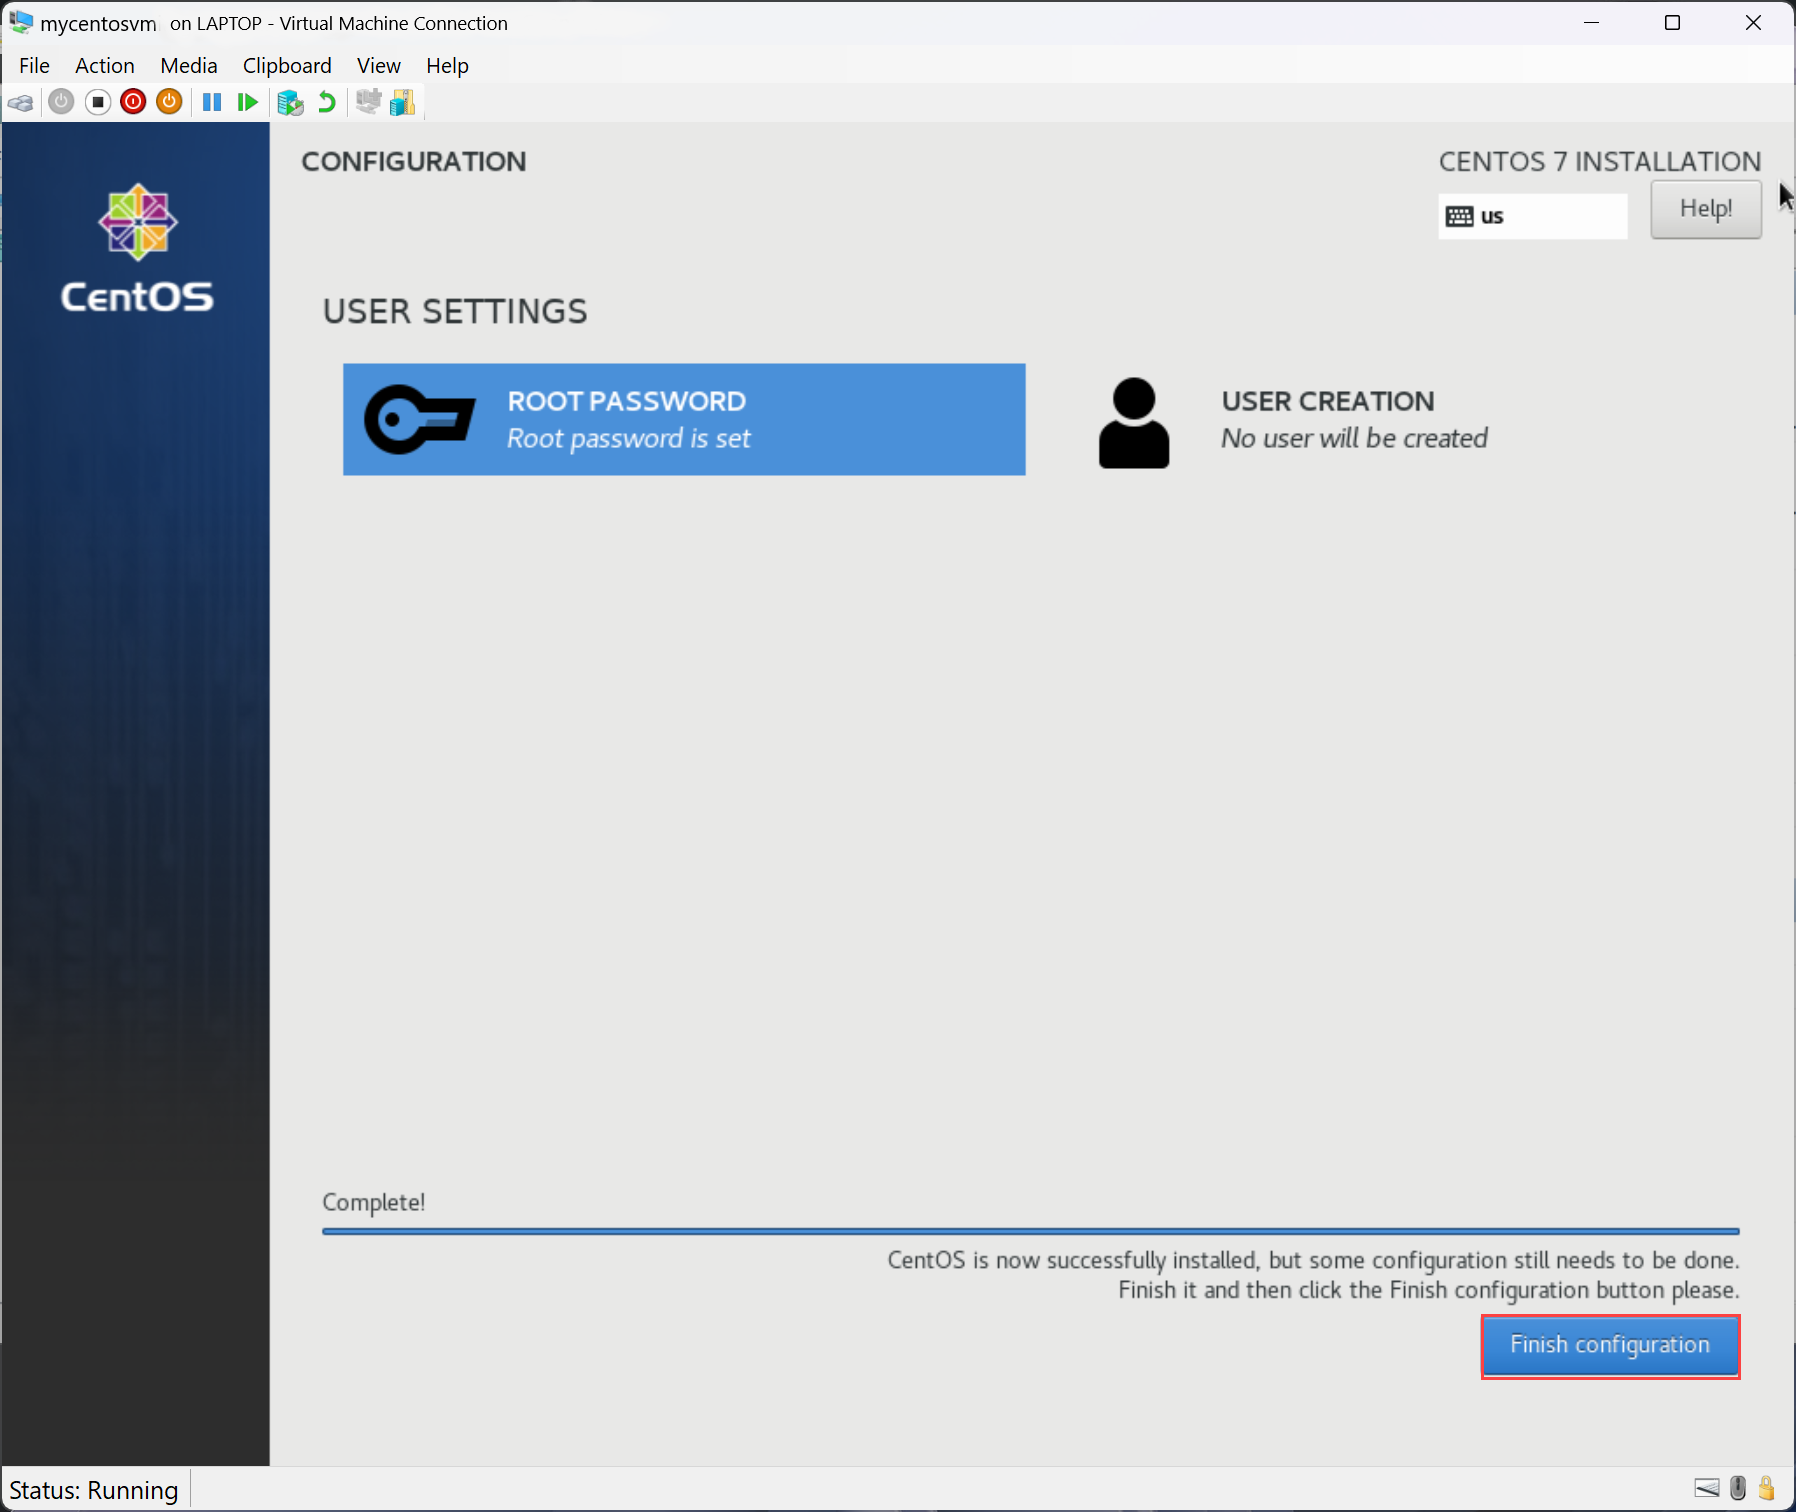Open the Media menu

[x=189, y=65]
